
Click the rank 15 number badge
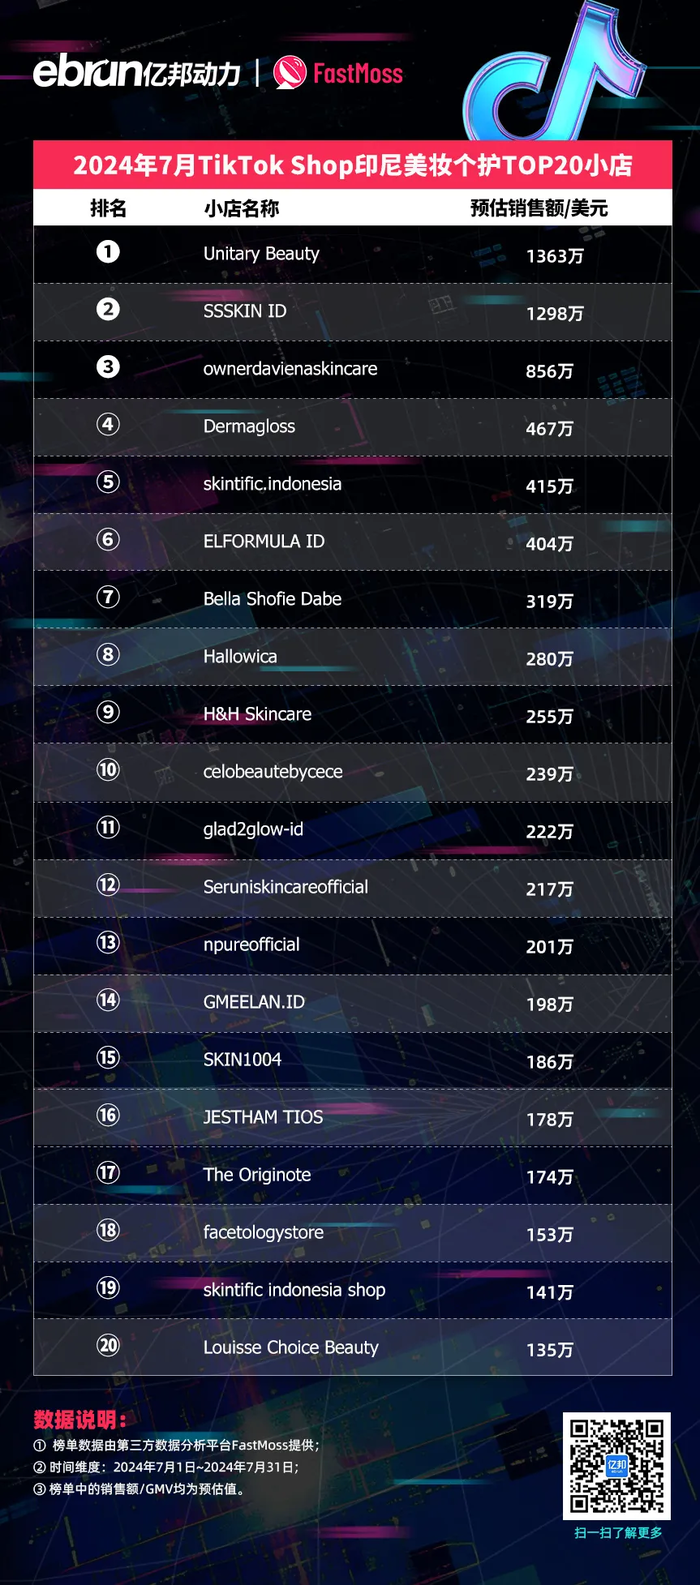(x=108, y=1058)
